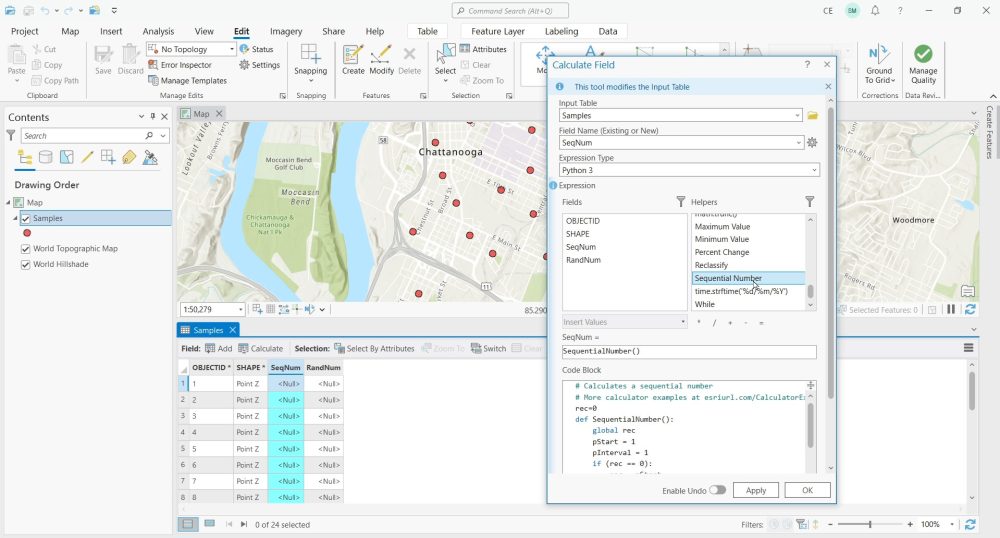Toggle the Enable Undo switch
Viewport: 1000px width, 538px height.
[x=717, y=490]
